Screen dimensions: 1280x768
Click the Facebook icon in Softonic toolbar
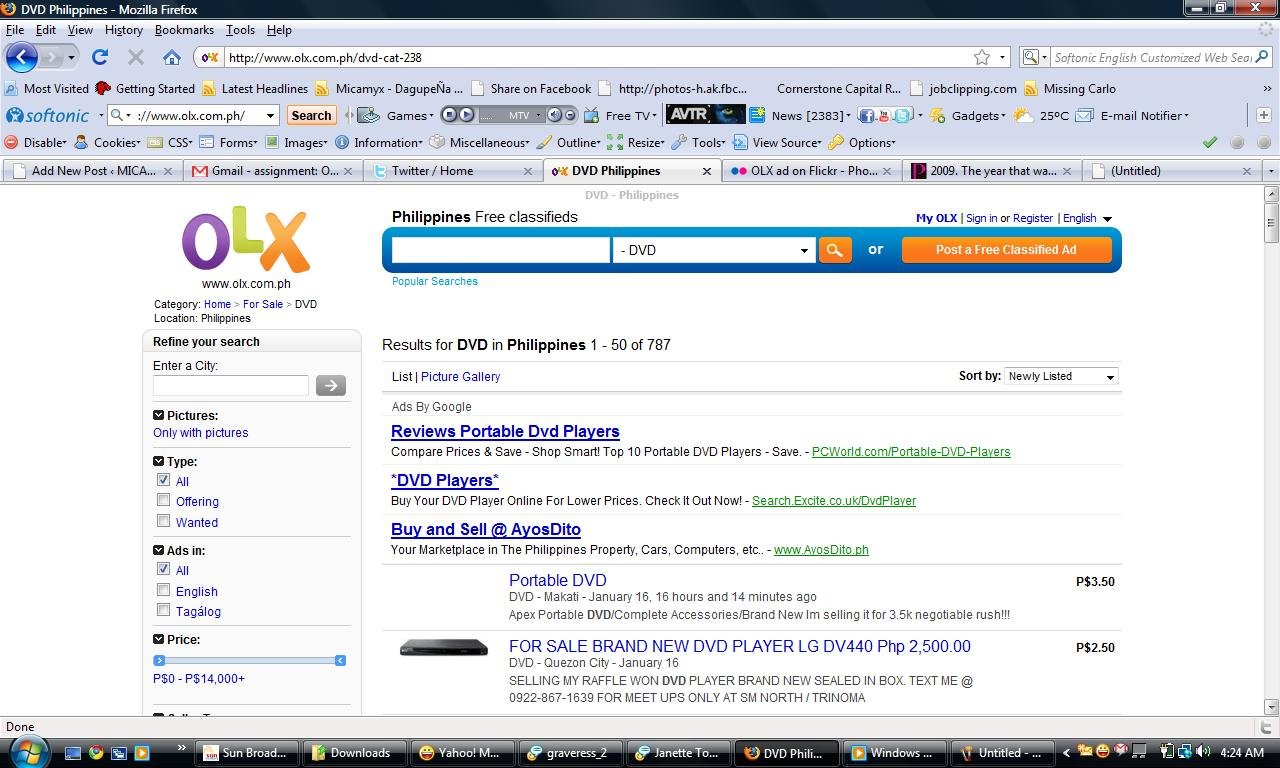pyautogui.click(x=866, y=115)
